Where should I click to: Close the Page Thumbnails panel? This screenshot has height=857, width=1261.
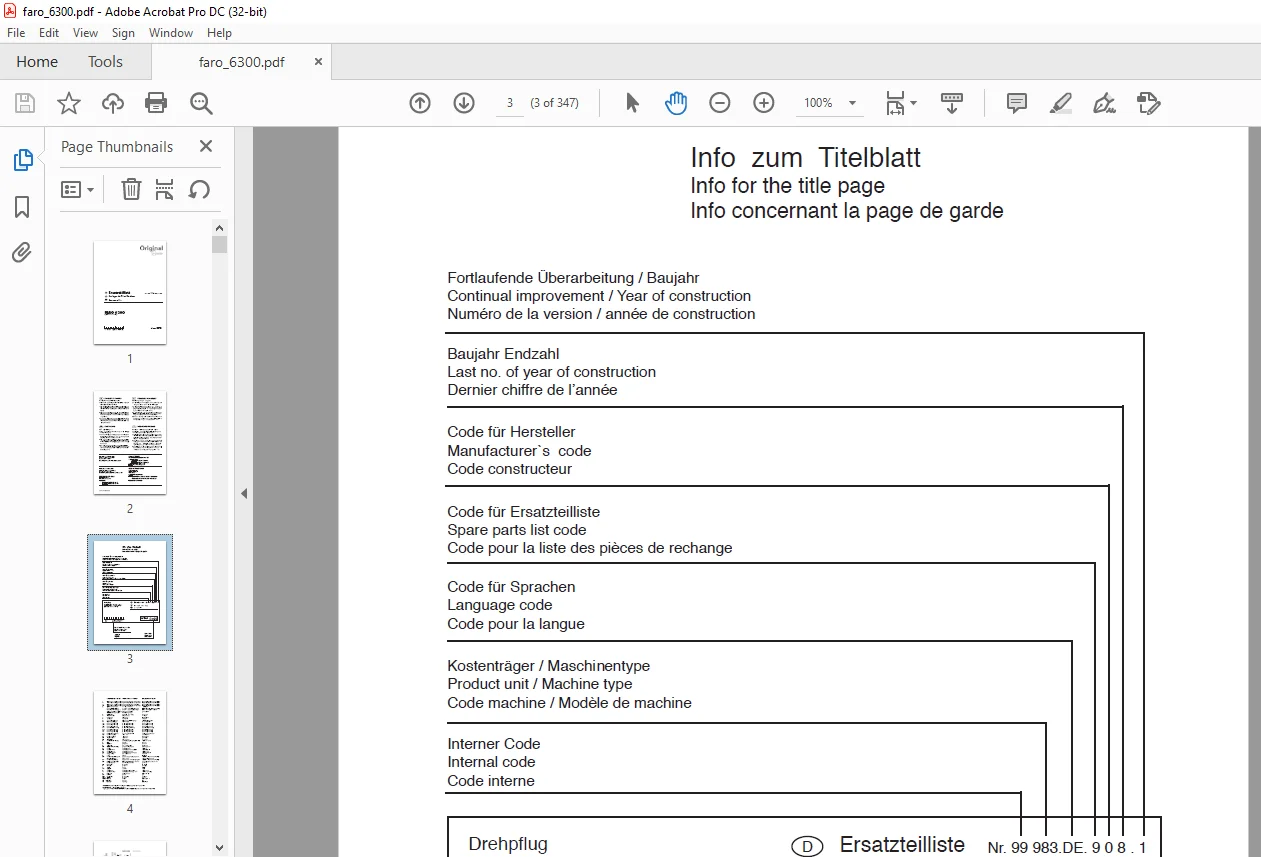(206, 146)
